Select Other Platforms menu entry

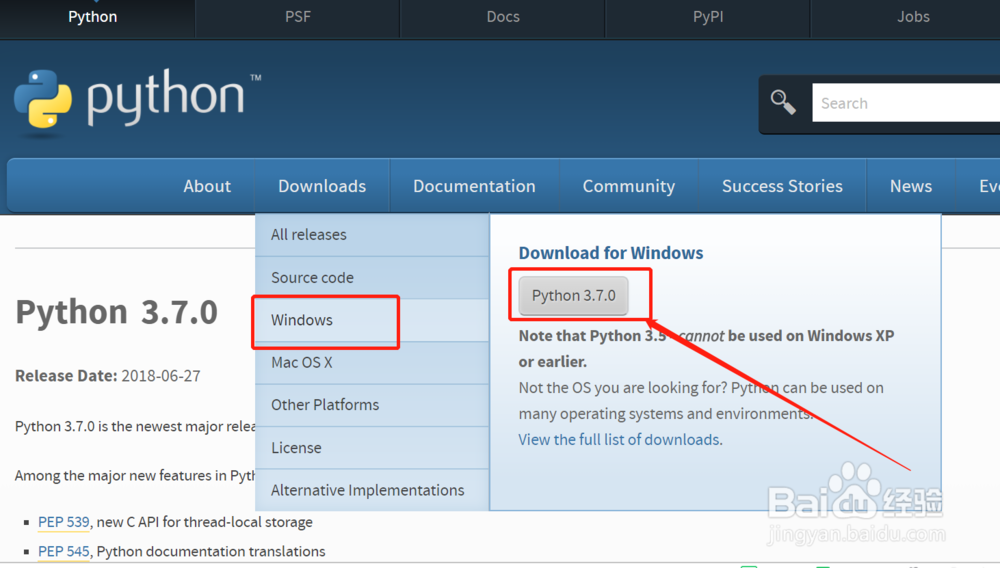[x=372, y=405]
